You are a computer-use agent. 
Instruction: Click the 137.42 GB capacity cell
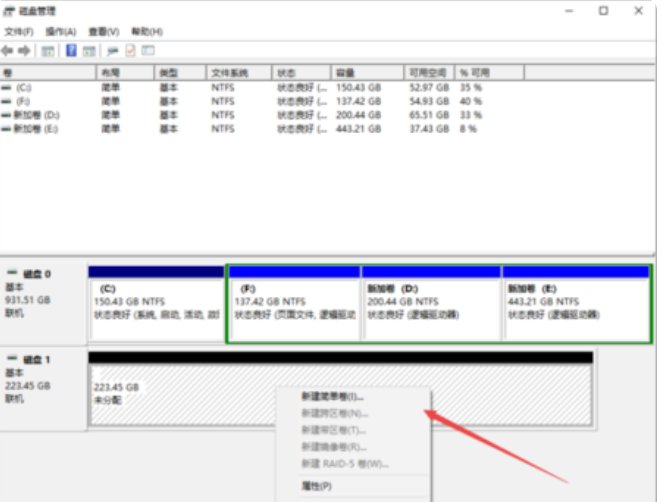(358, 101)
